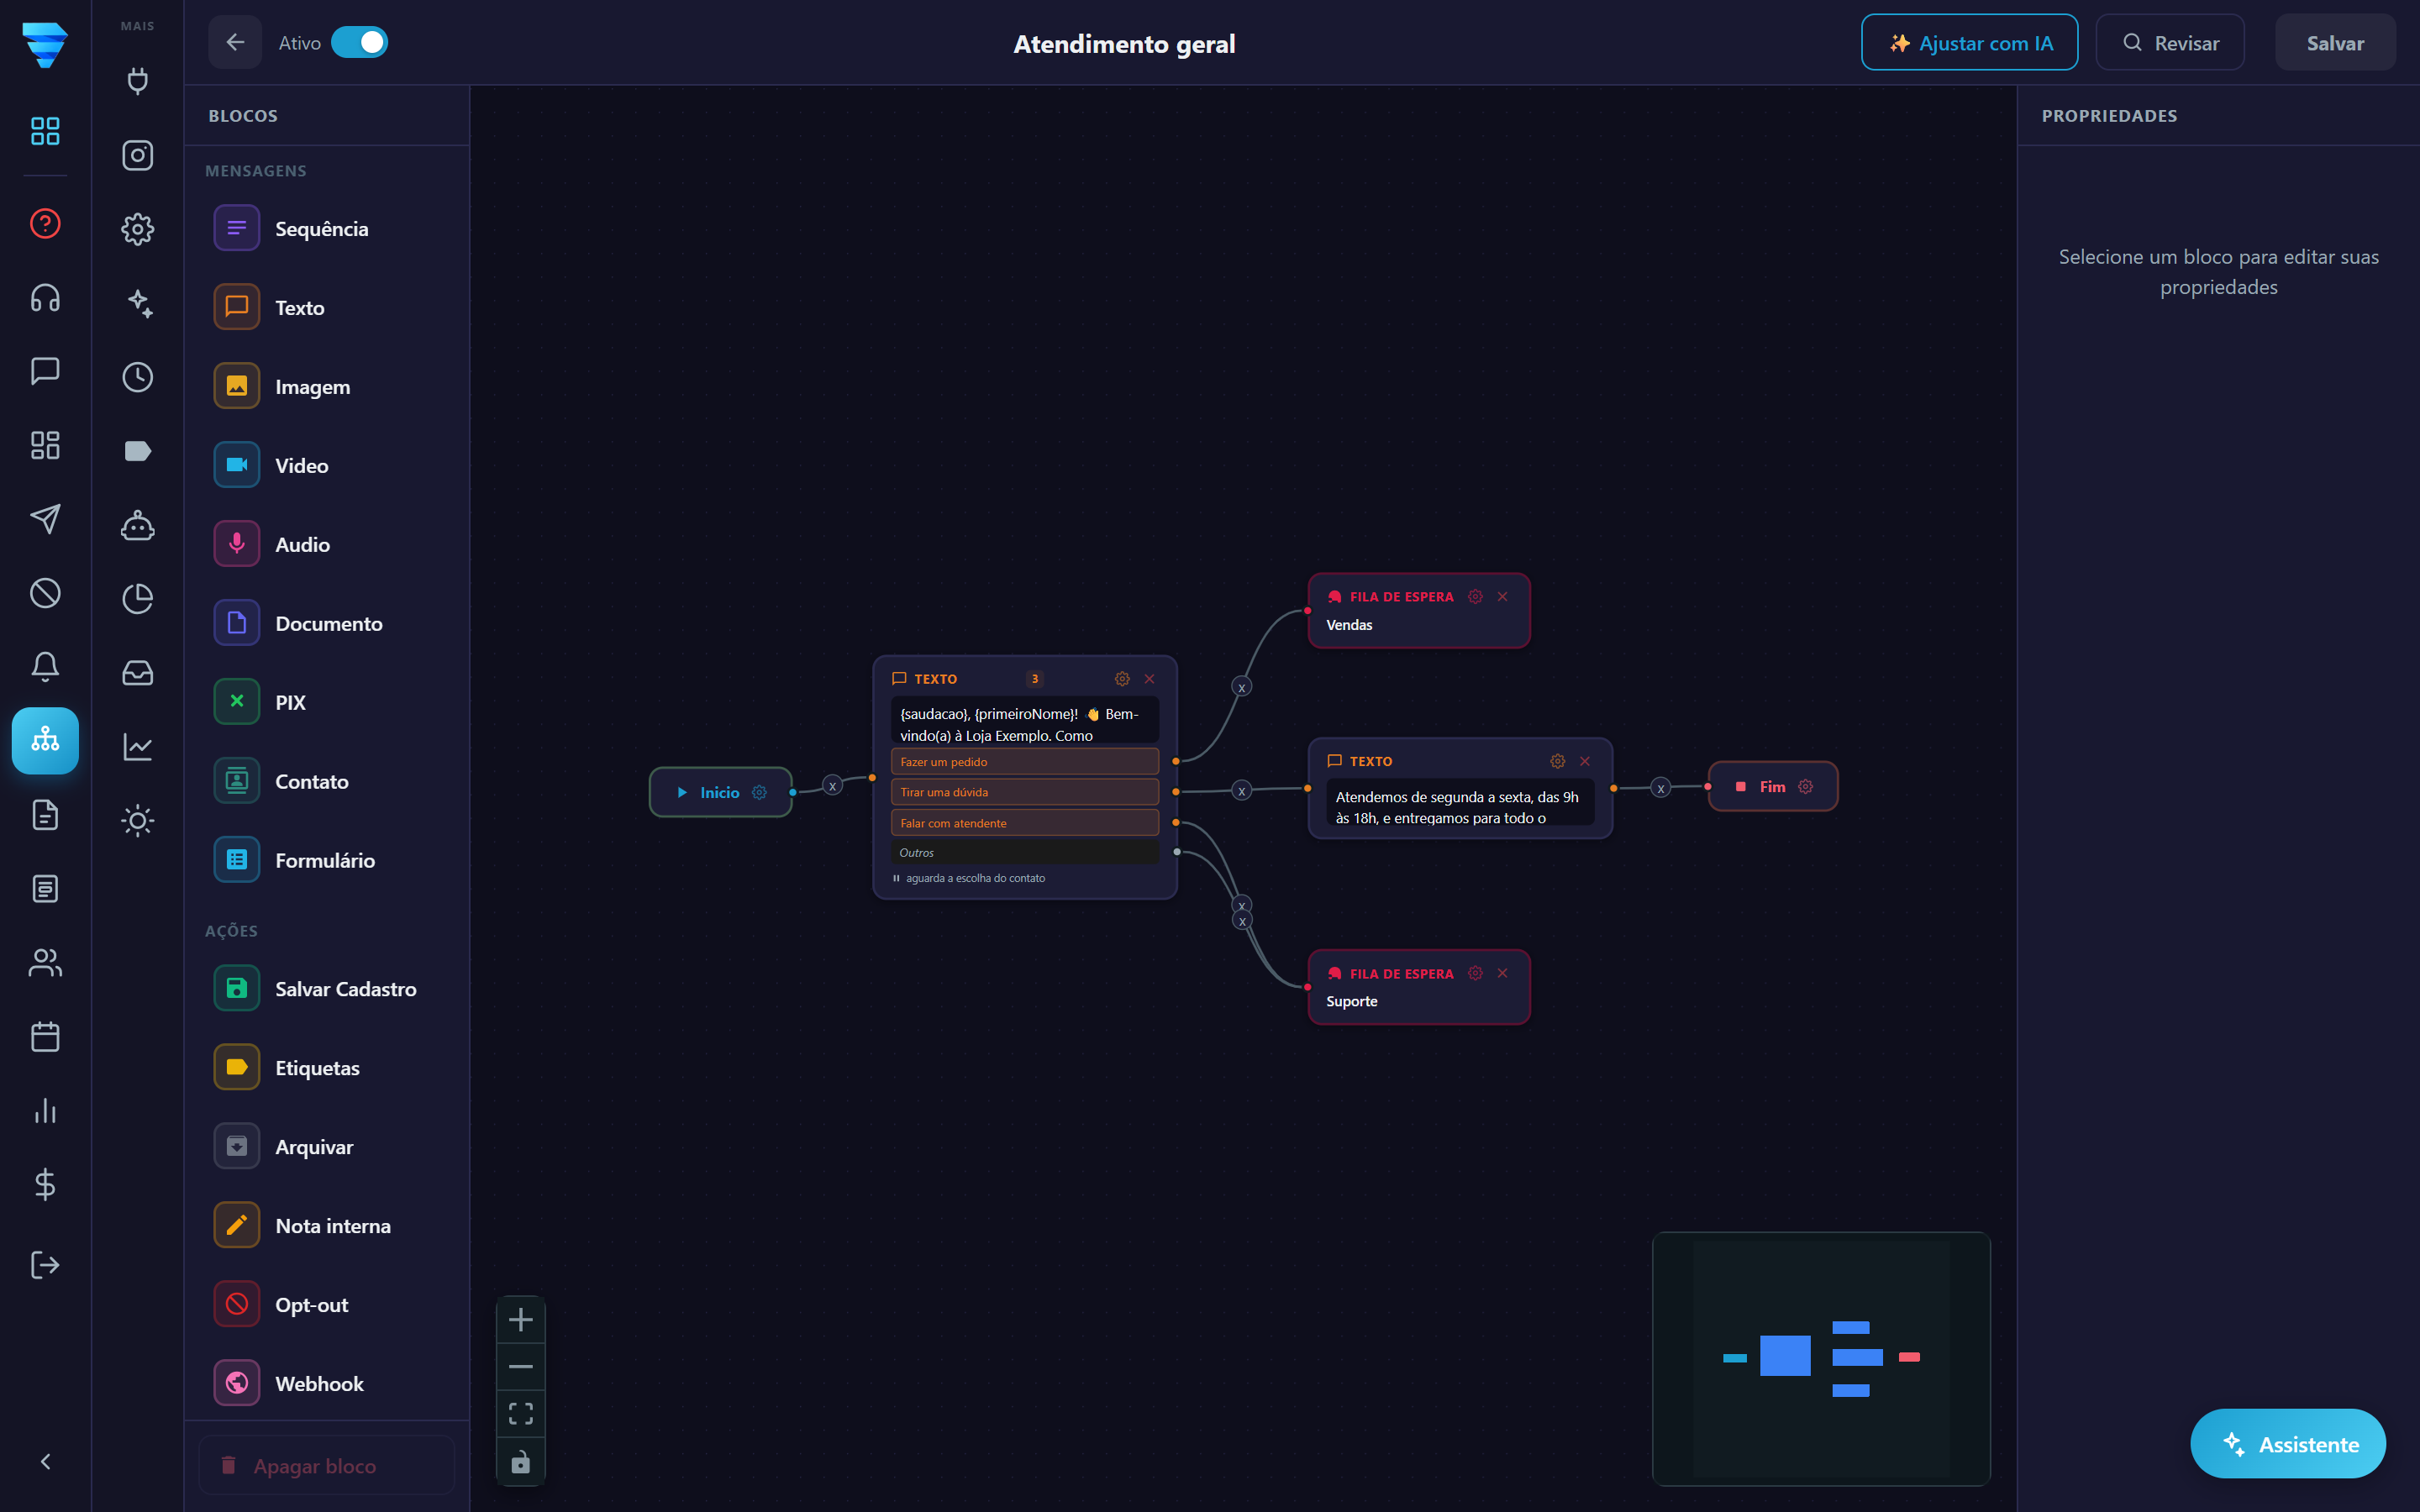Add a Nota interna block
Image resolution: width=2420 pixels, height=1512 pixels.
click(x=327, y=1225)
